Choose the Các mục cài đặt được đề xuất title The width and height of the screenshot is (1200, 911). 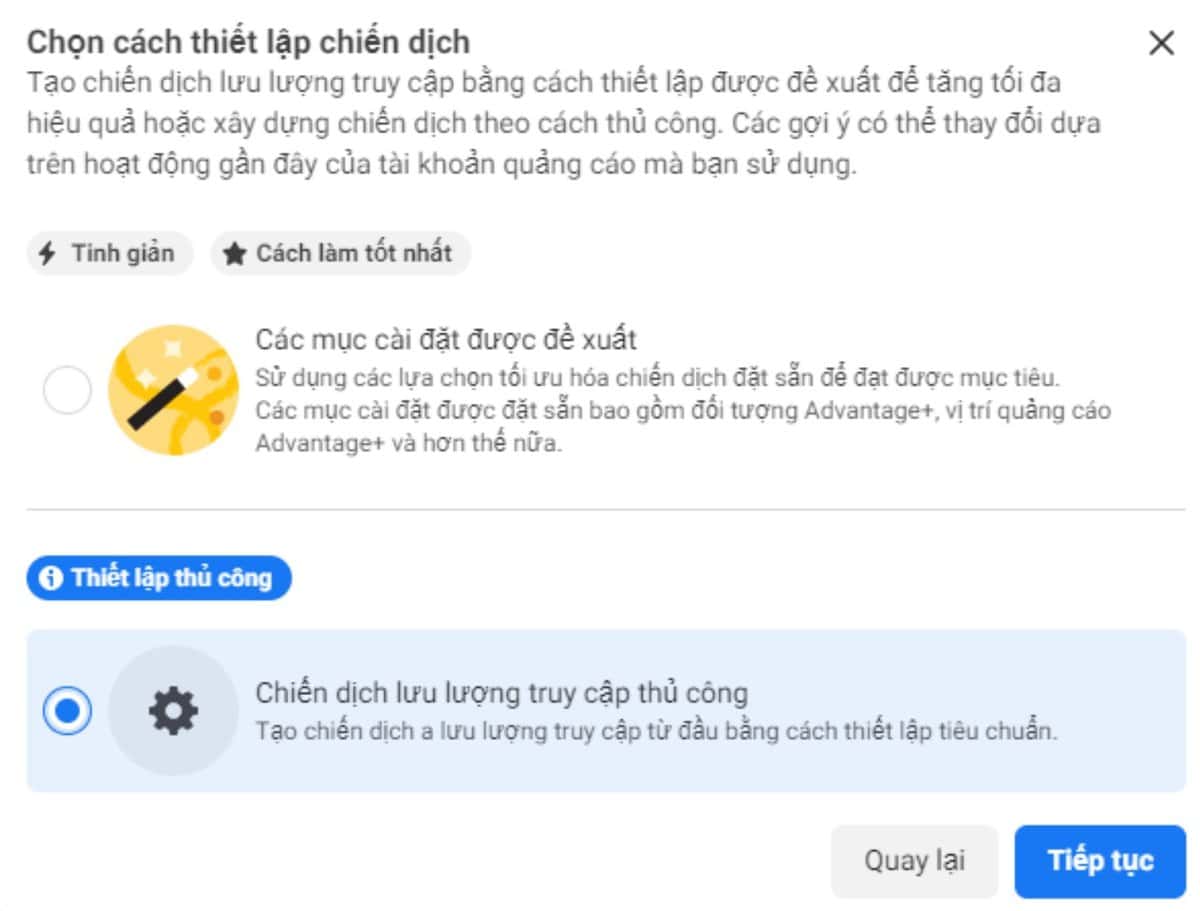pos(446,339)
